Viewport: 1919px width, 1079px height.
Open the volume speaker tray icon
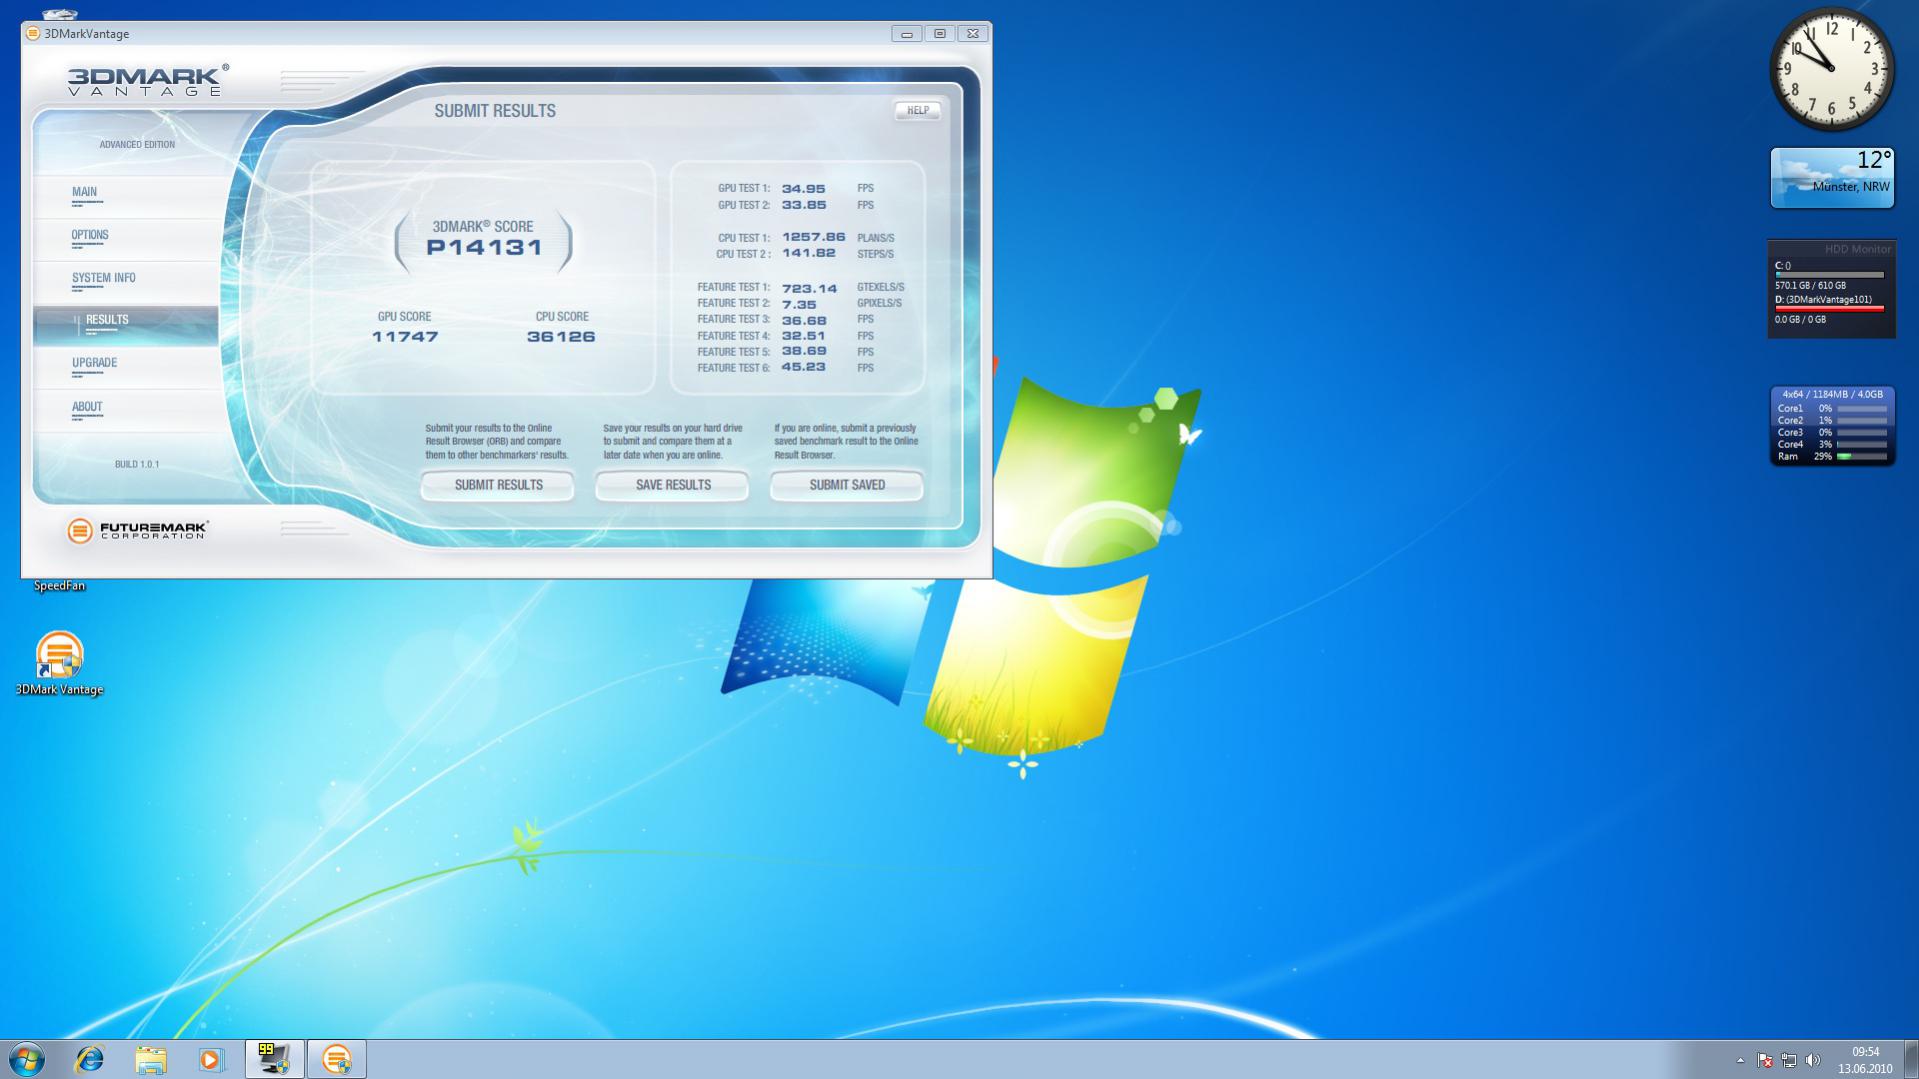point(1813,1060)
